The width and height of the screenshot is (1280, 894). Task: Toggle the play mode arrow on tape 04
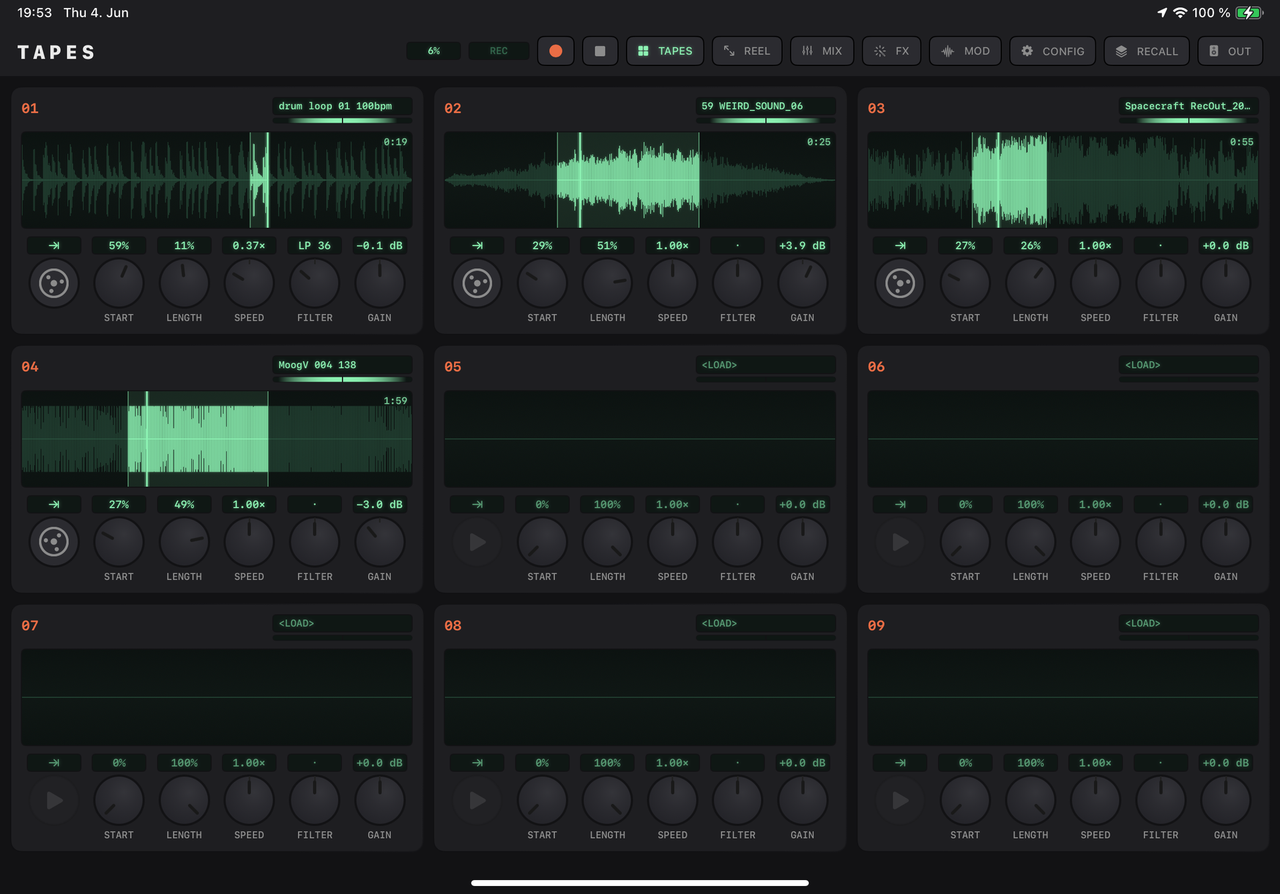pyautogui.click(x=54, y=505)
